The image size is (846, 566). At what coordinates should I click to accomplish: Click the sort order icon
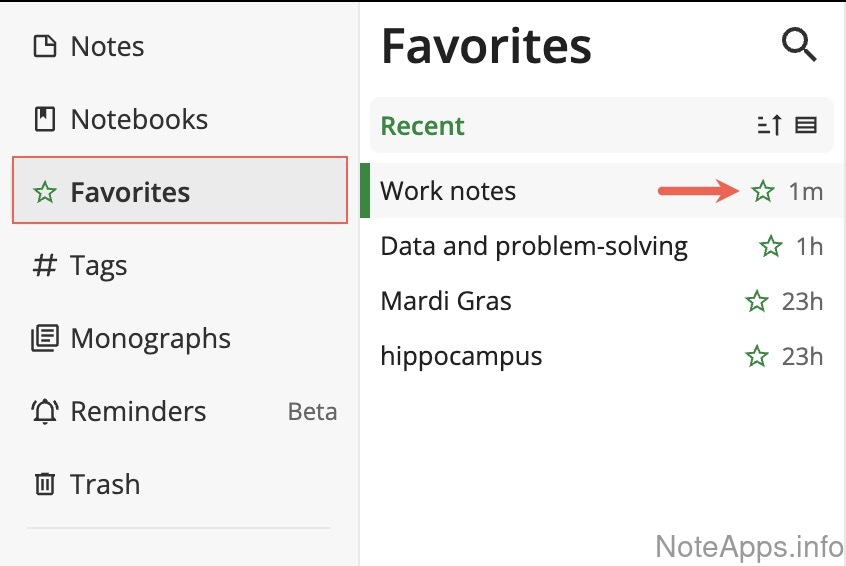point(769,126)
